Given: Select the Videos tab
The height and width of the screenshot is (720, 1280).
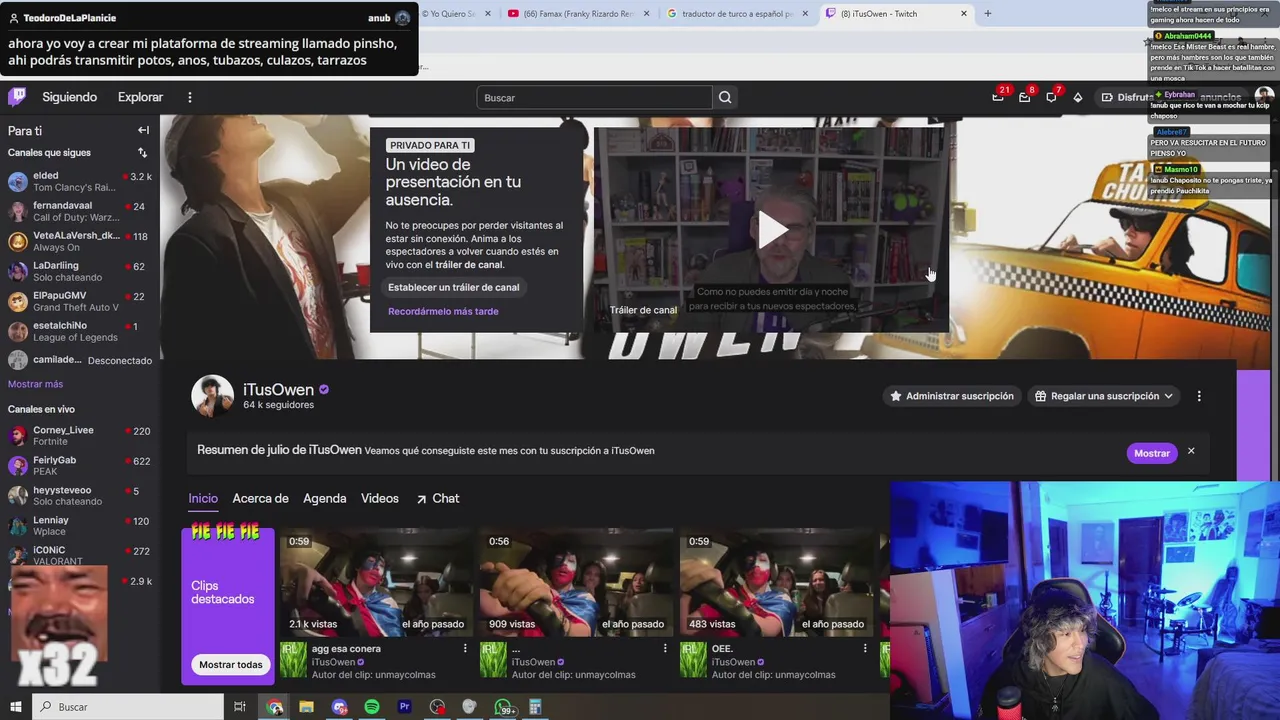Looking at the screenshot, I should click(x=379, y=498).
